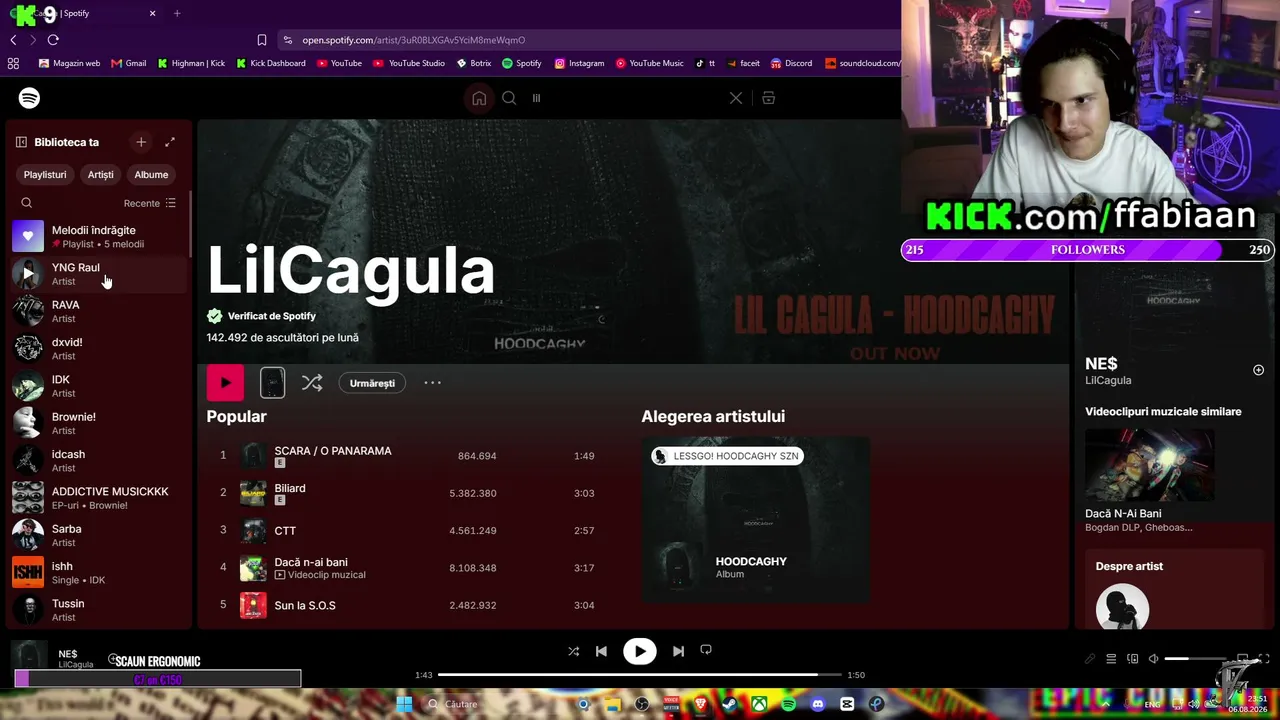Bookmark this page in the address bar
This screenshot has height=720, width=1280.
(x=262, y=40)
